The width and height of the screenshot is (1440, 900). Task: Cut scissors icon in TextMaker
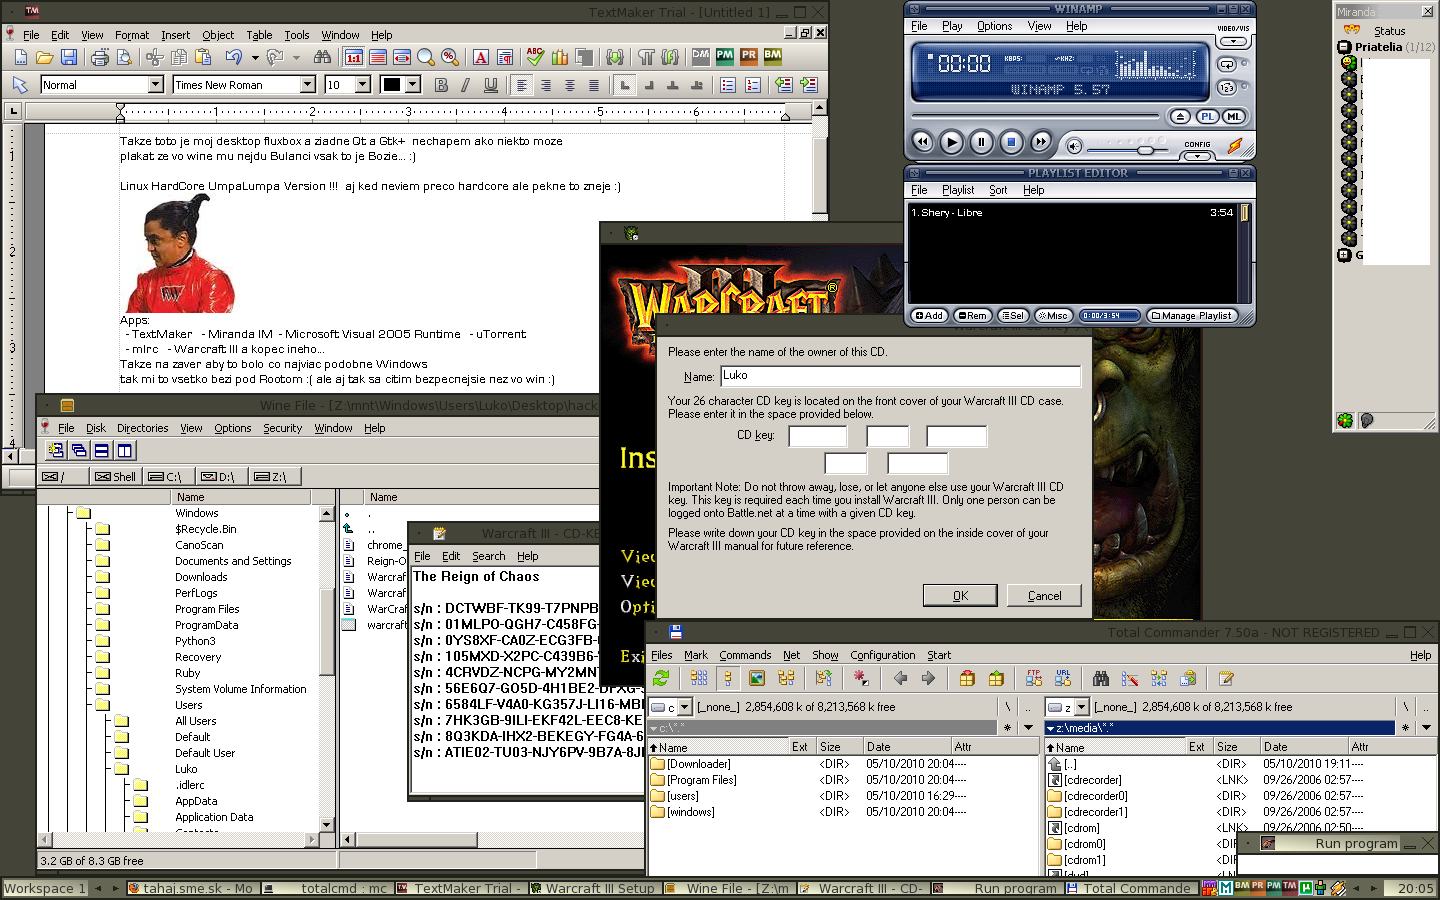click(x=154, y=58)
